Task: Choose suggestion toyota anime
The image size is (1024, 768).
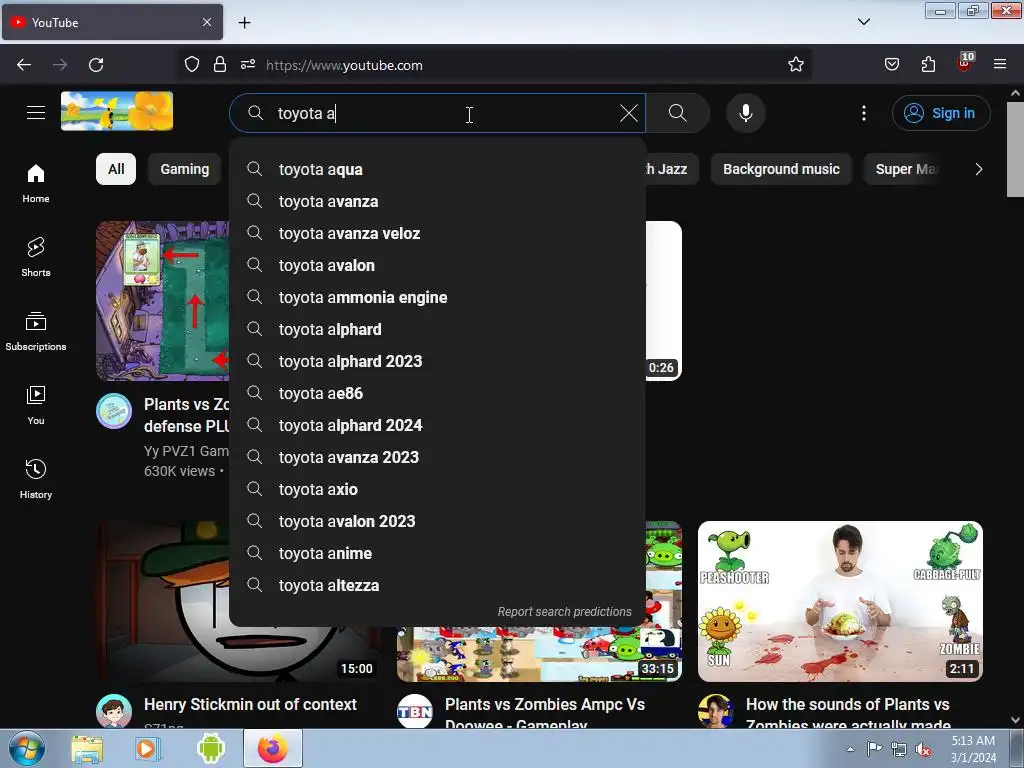Action: pyautogui.click(x=437, y=553)
